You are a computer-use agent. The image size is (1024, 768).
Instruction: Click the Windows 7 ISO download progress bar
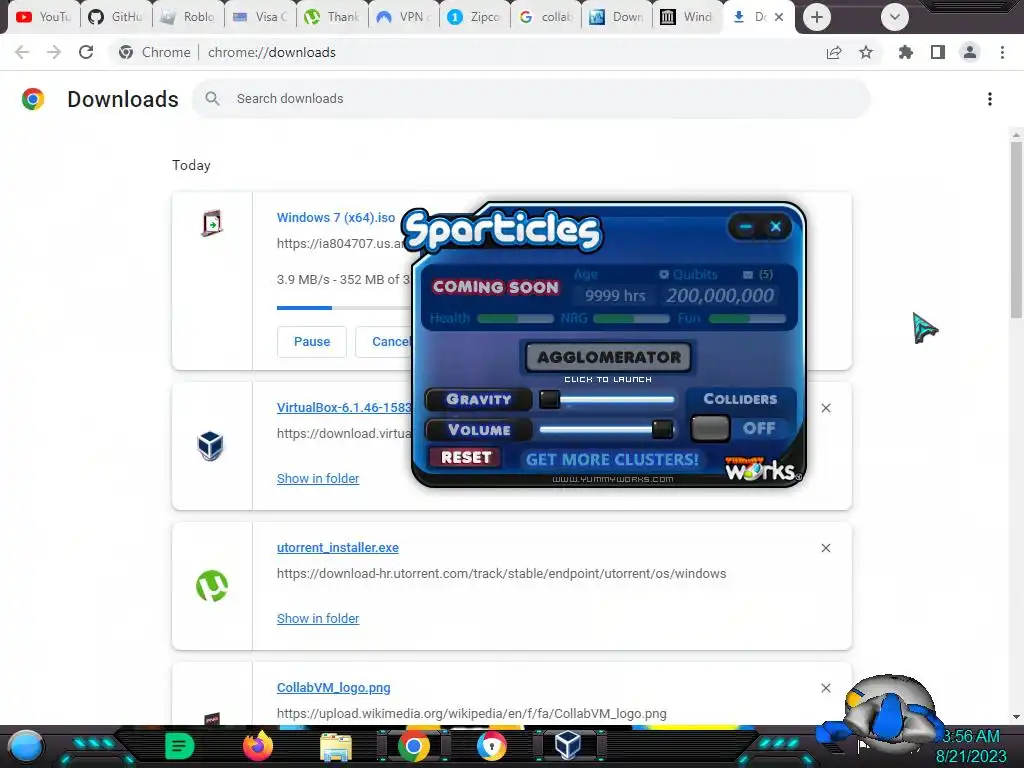pos(344,308)
